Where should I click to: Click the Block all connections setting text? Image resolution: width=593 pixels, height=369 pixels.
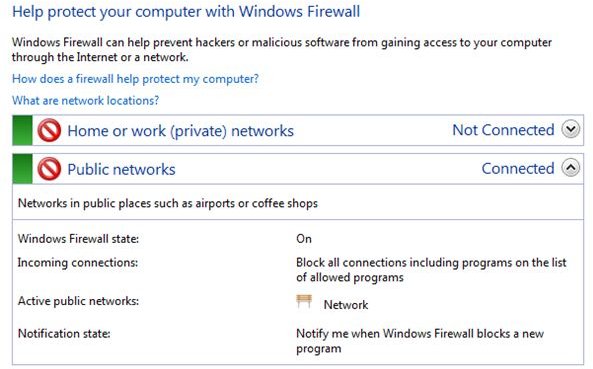point(431,270)
